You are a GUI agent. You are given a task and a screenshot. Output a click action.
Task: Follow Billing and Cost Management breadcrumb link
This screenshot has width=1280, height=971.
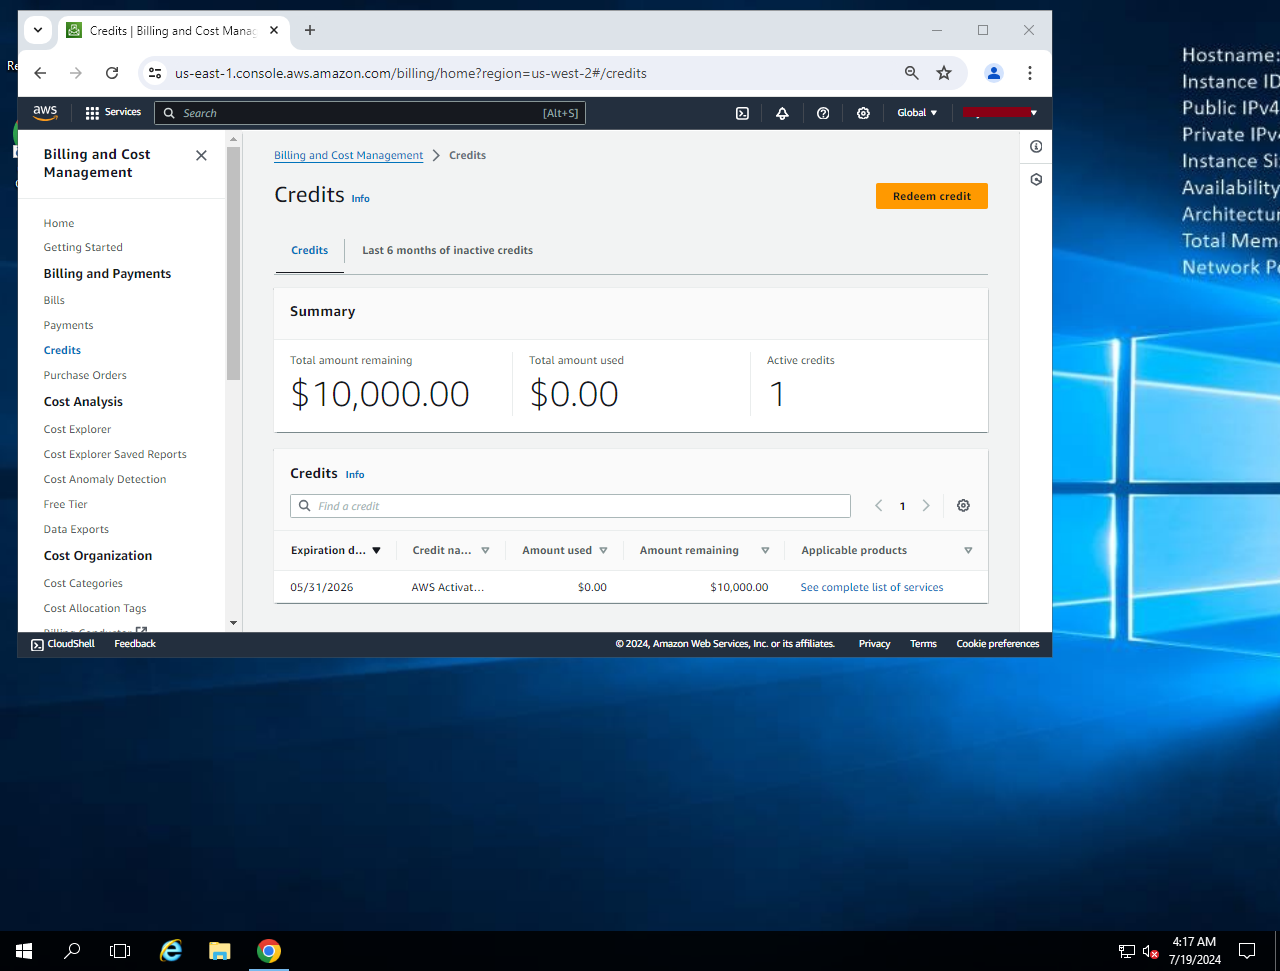point(349,155)
